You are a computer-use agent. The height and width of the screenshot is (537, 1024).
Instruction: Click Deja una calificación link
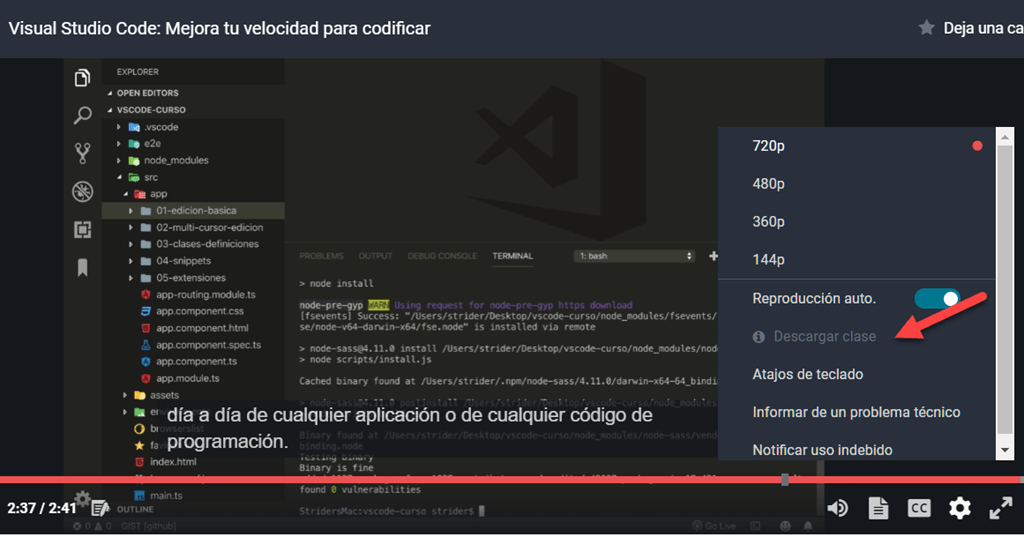983,28
